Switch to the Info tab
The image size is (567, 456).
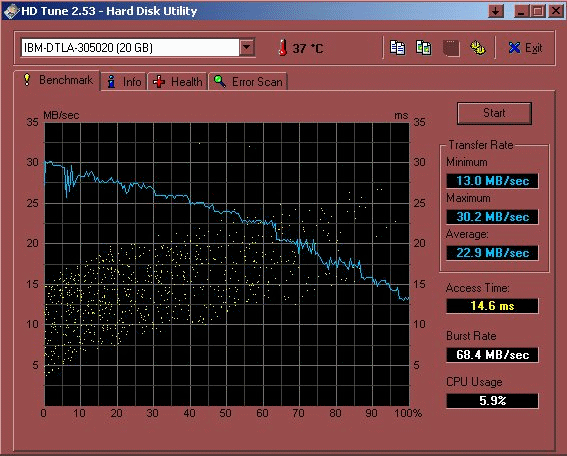(124, 82)
